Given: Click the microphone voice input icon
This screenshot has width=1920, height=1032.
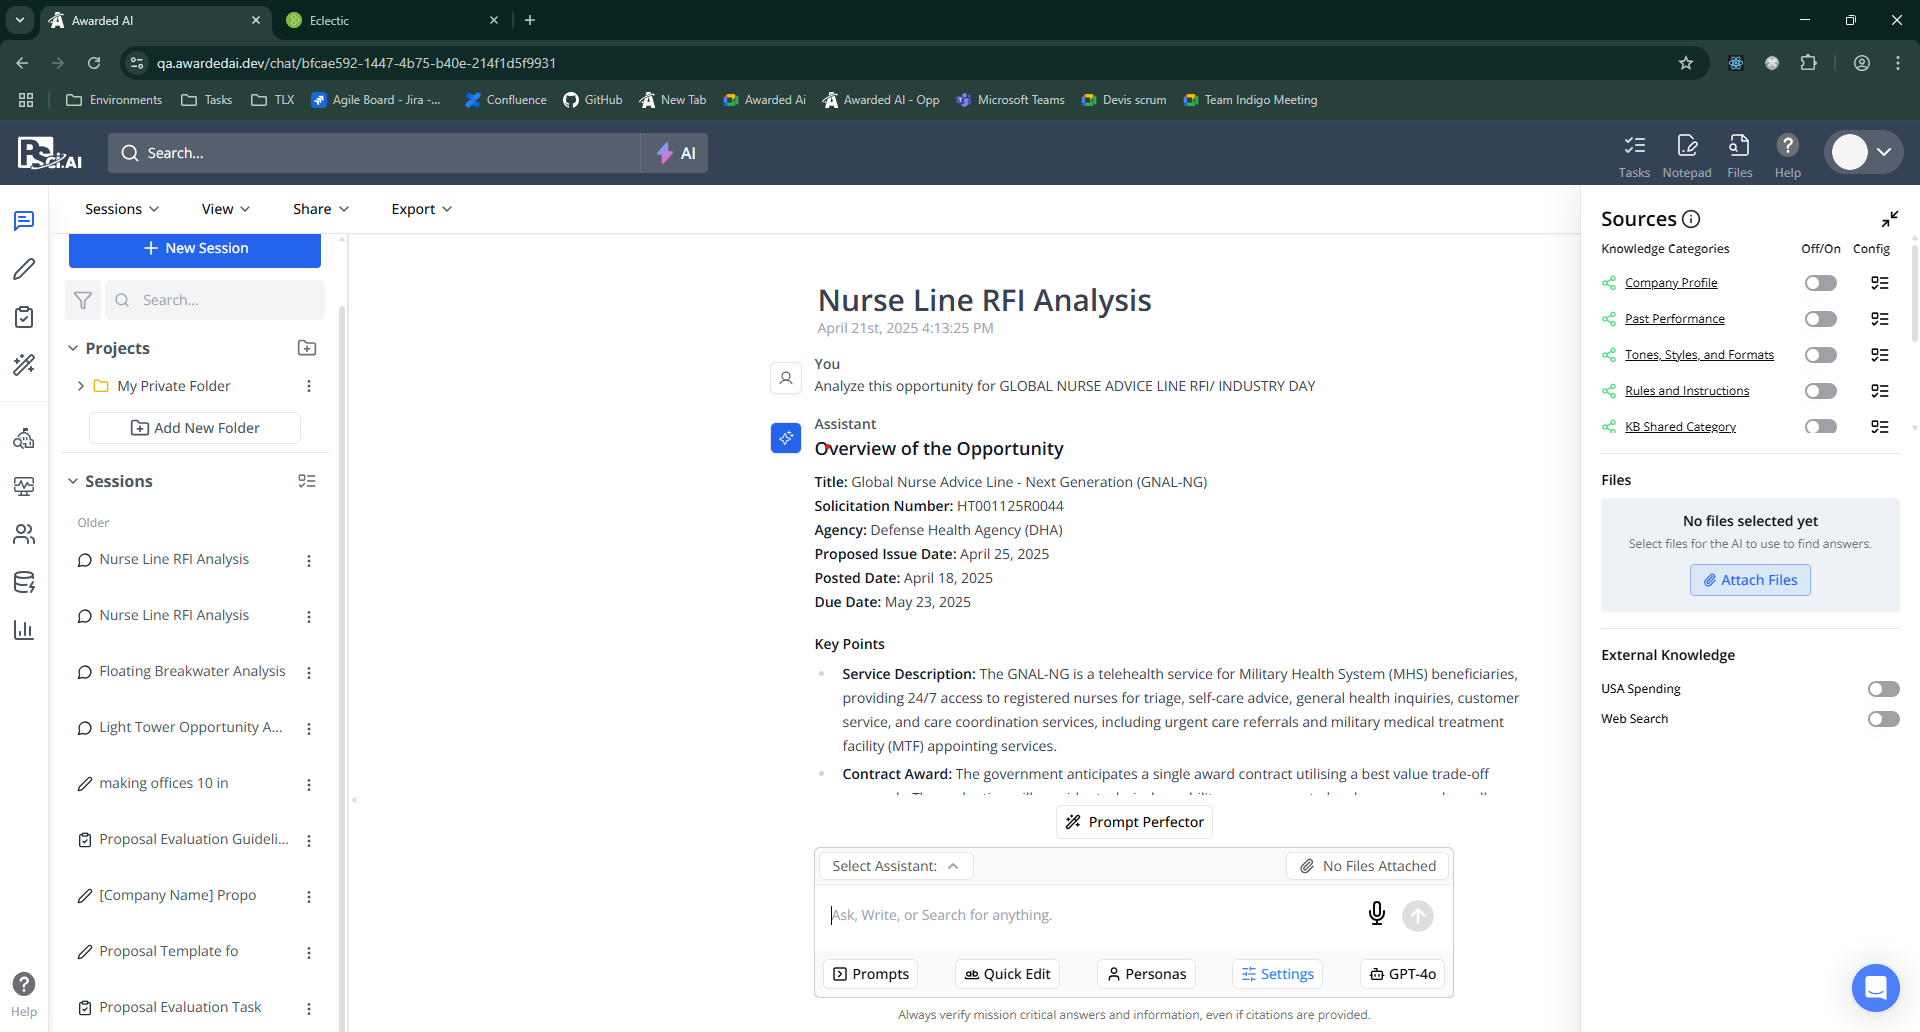Looking at the screenshot, I should pos(1376,914).
